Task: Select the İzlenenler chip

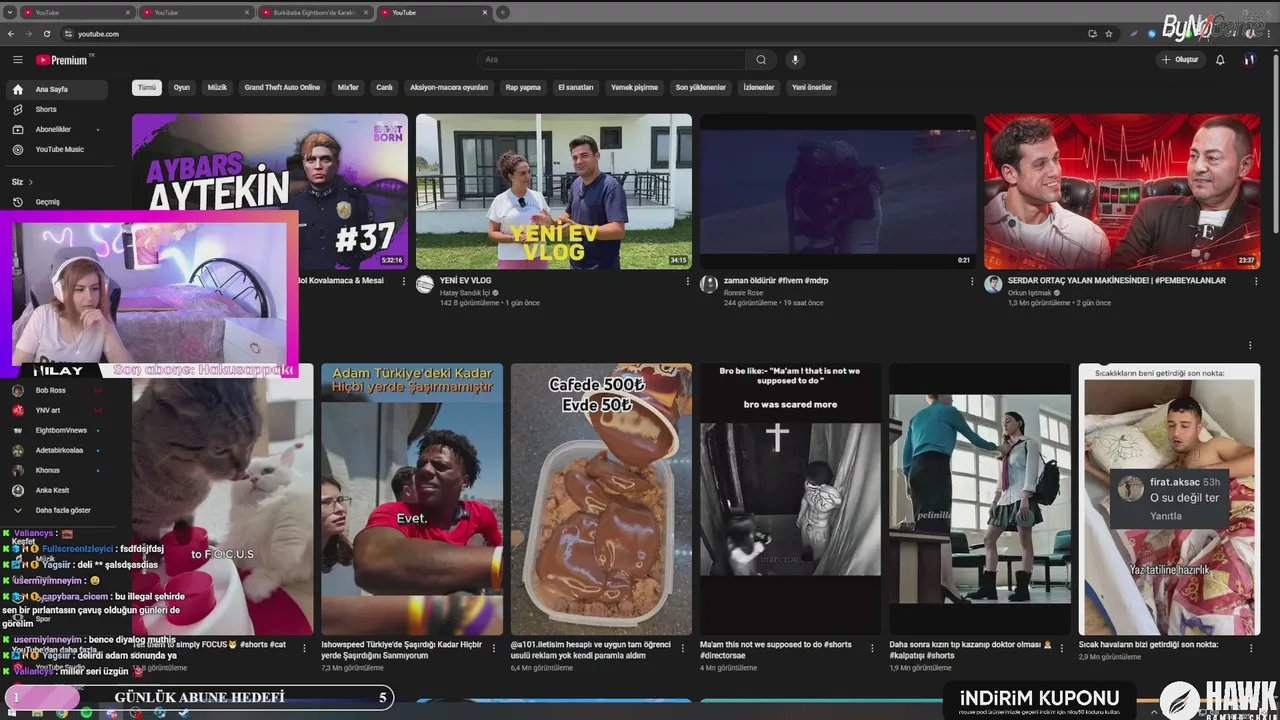Action: 759,87
